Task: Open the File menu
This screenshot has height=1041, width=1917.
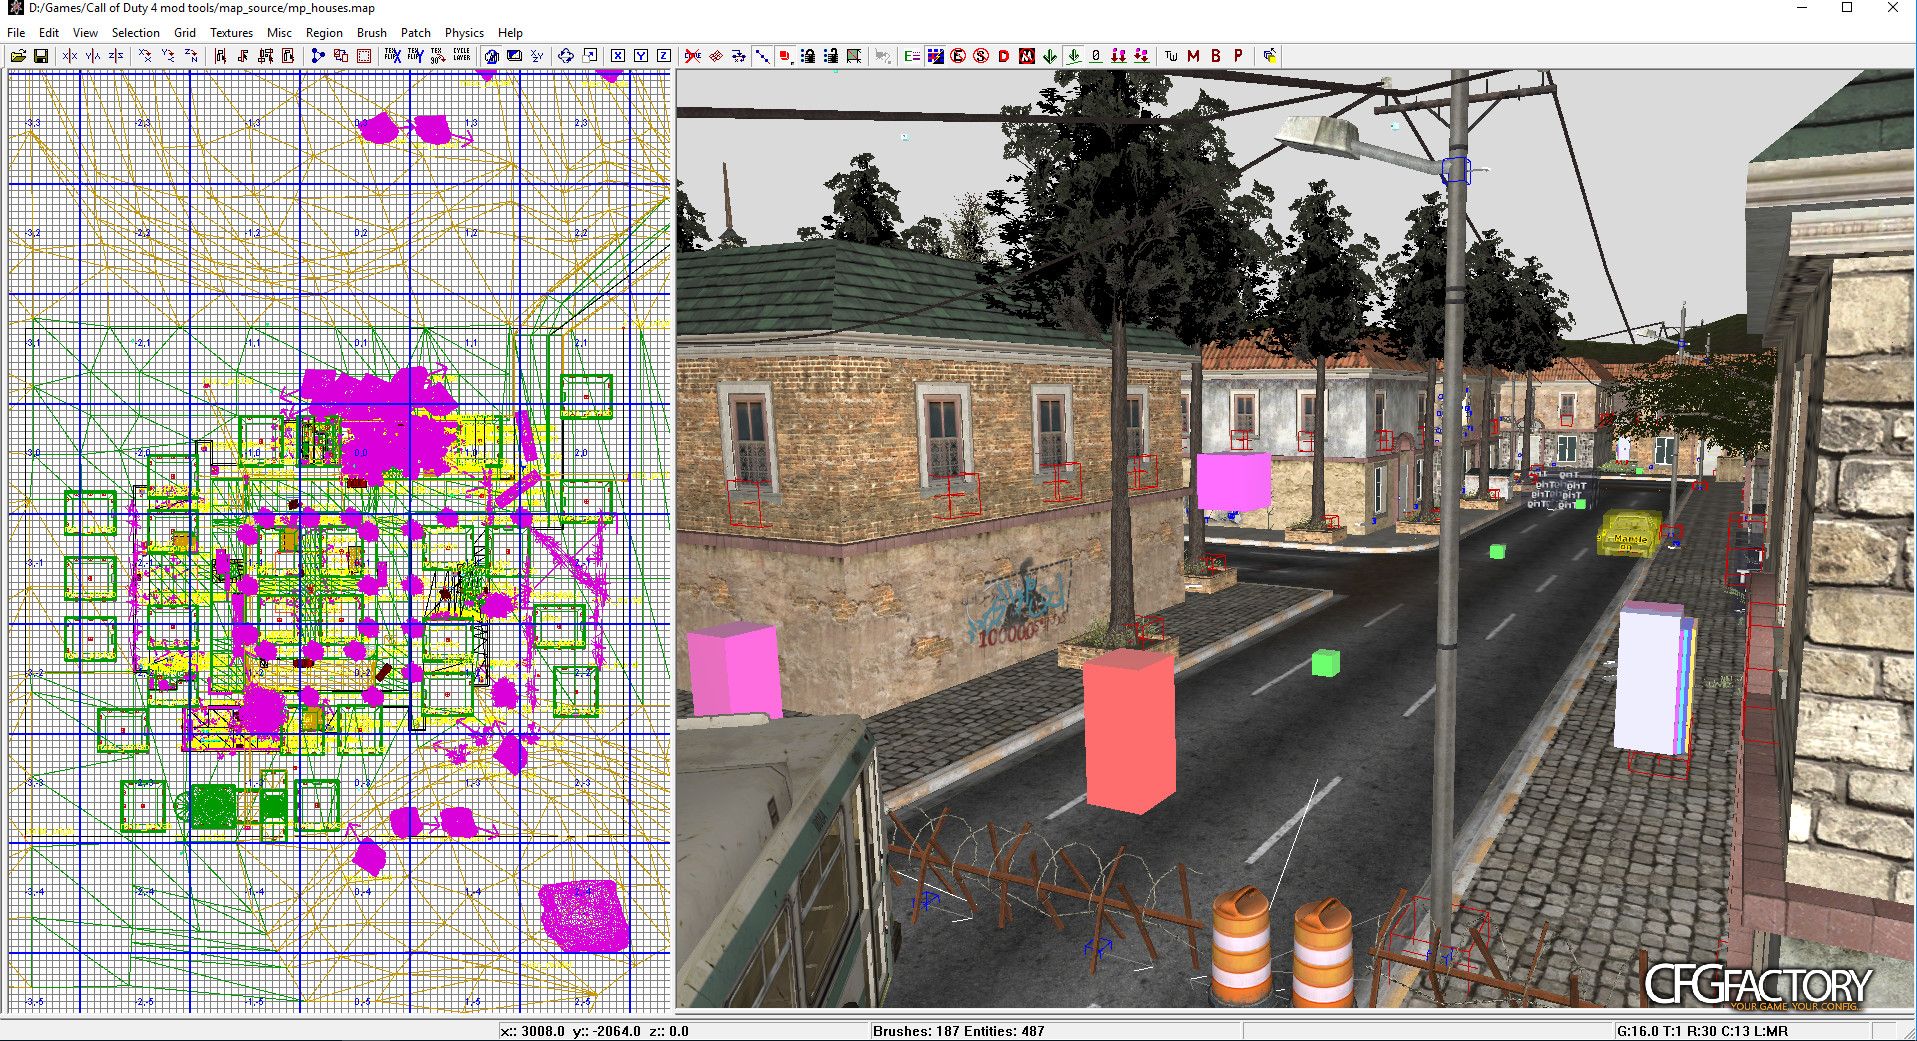Action: (16, 33)
